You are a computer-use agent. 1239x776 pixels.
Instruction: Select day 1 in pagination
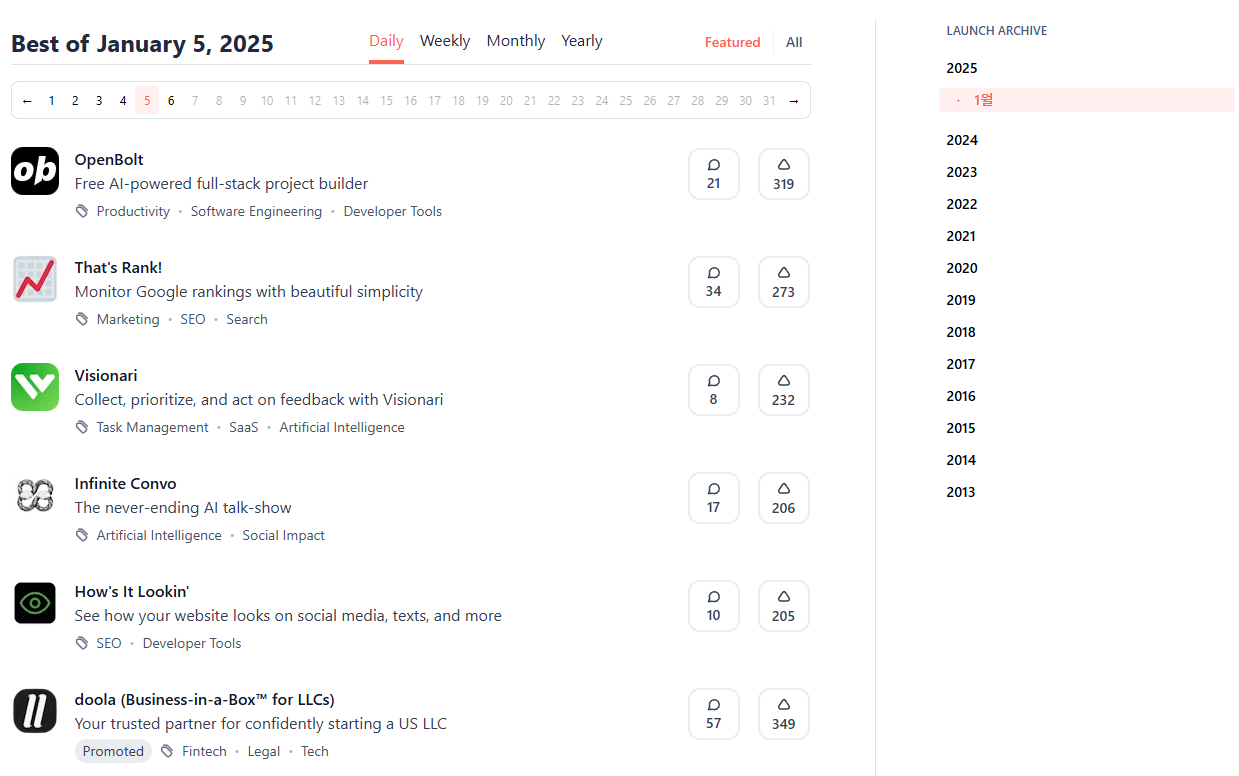[x=52, y=100]
